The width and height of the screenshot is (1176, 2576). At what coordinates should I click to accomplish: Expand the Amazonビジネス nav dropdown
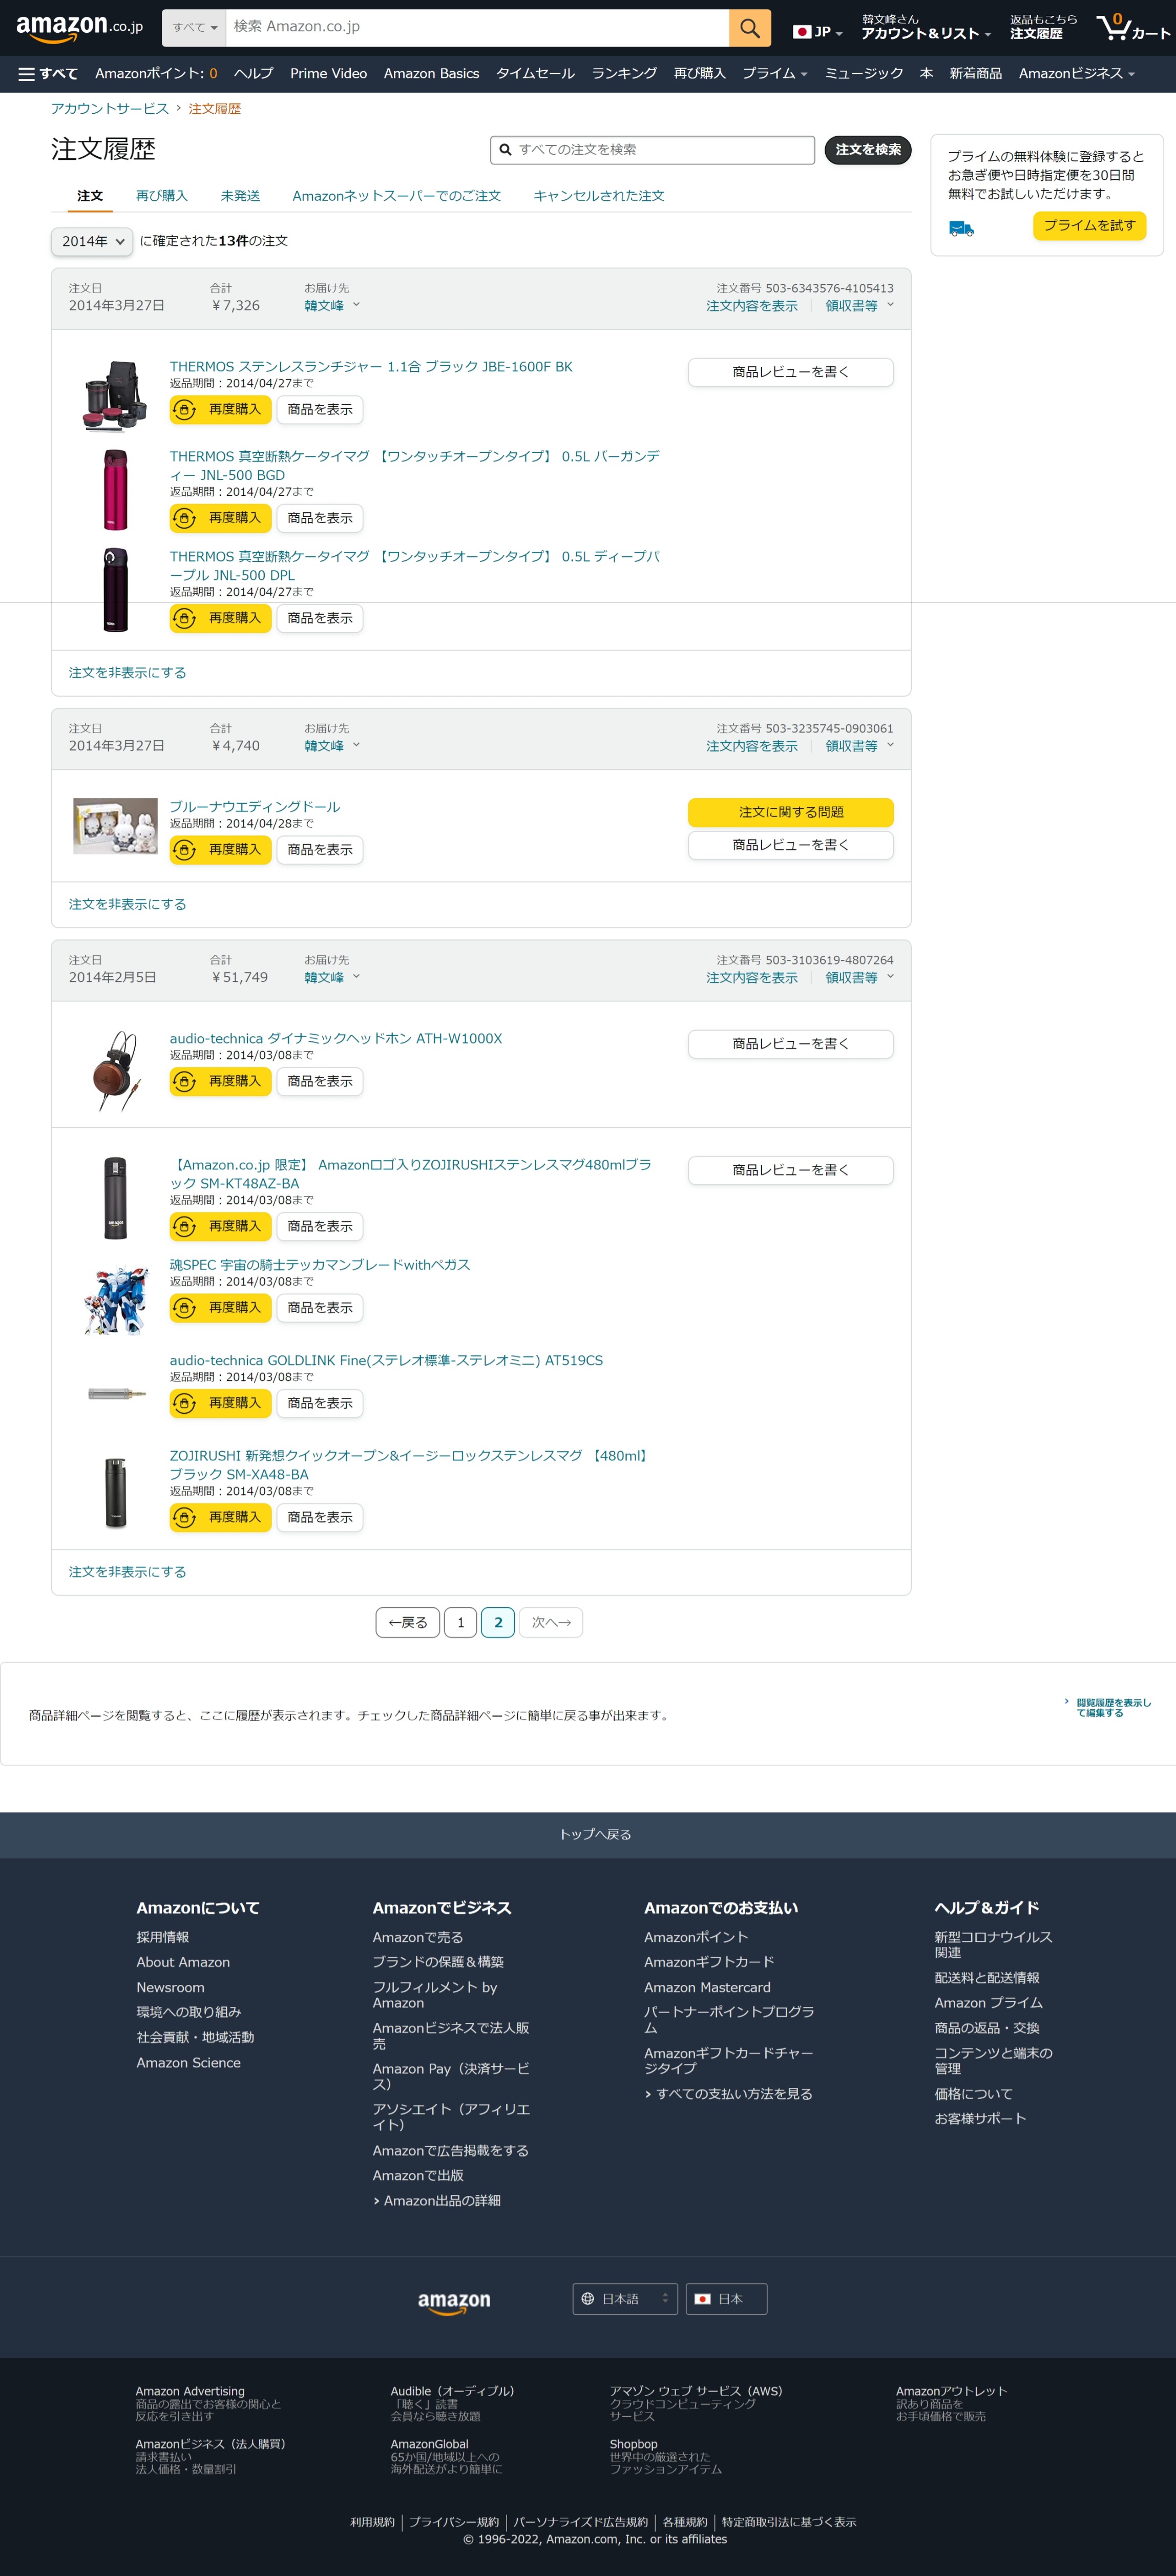(x=1076, y=74)
